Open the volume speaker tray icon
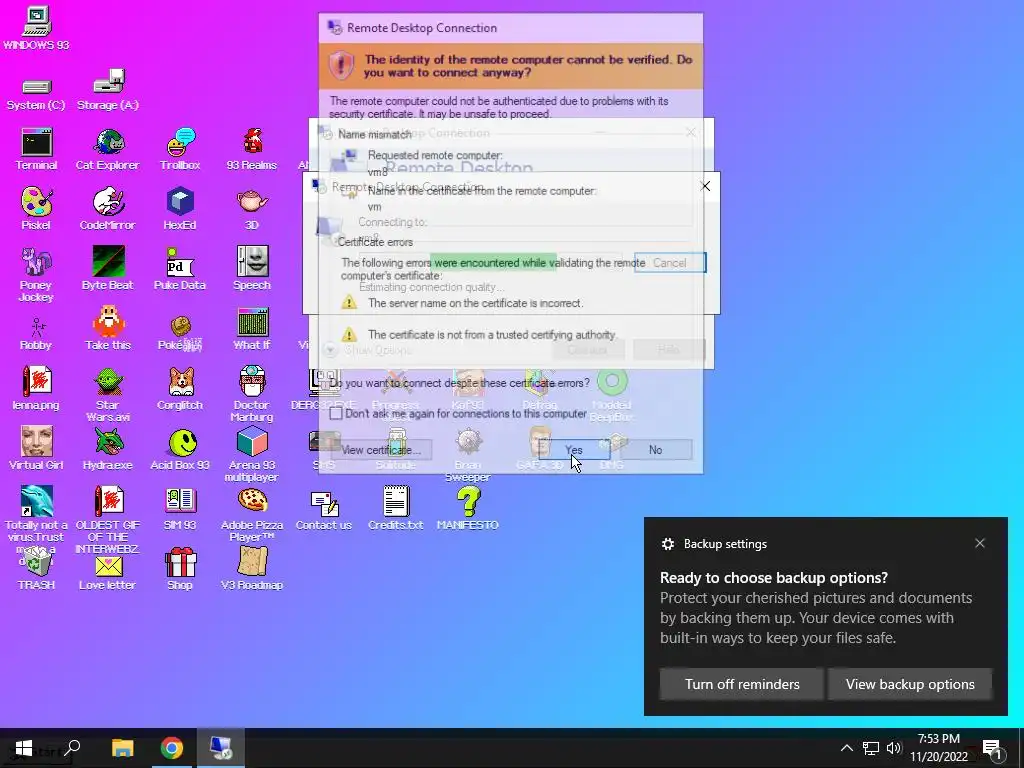Screen dimensions: 1024x768 click(x=893, y=748)
